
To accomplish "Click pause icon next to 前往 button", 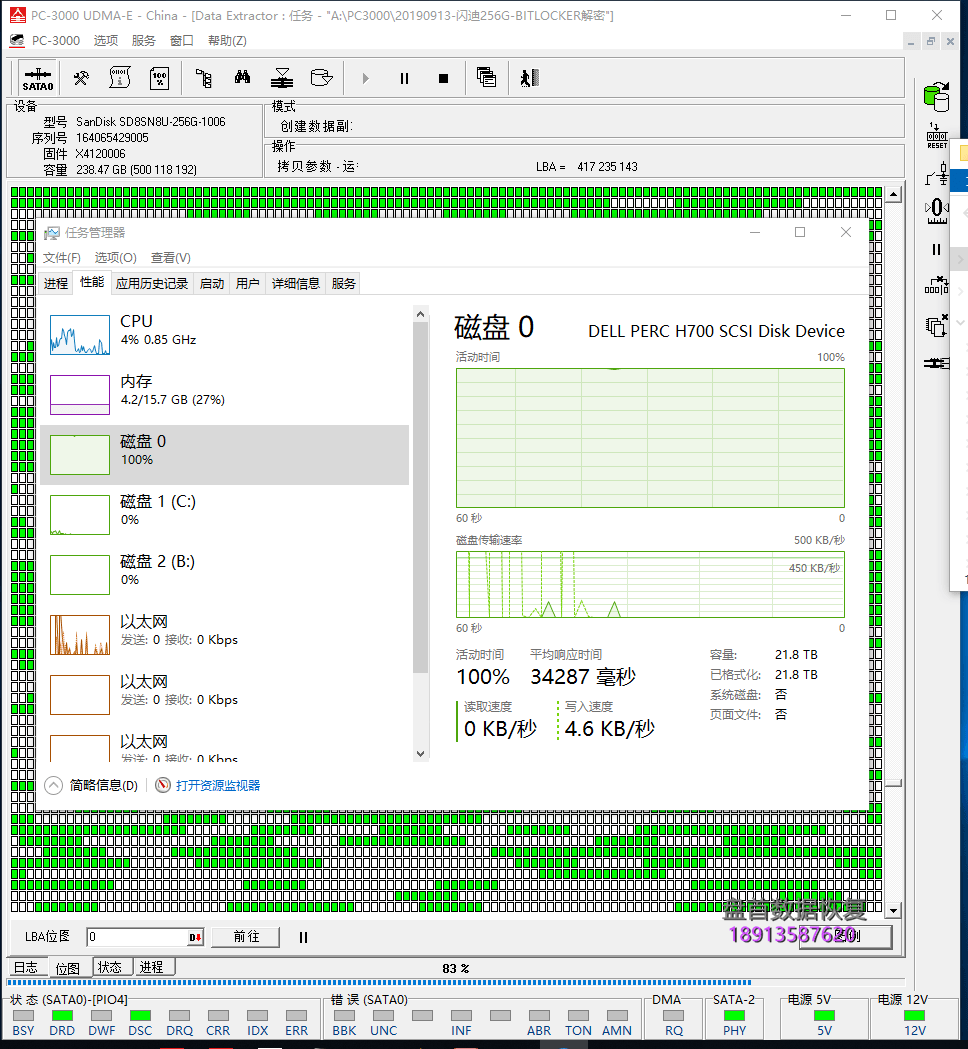I will pos(303,937).
